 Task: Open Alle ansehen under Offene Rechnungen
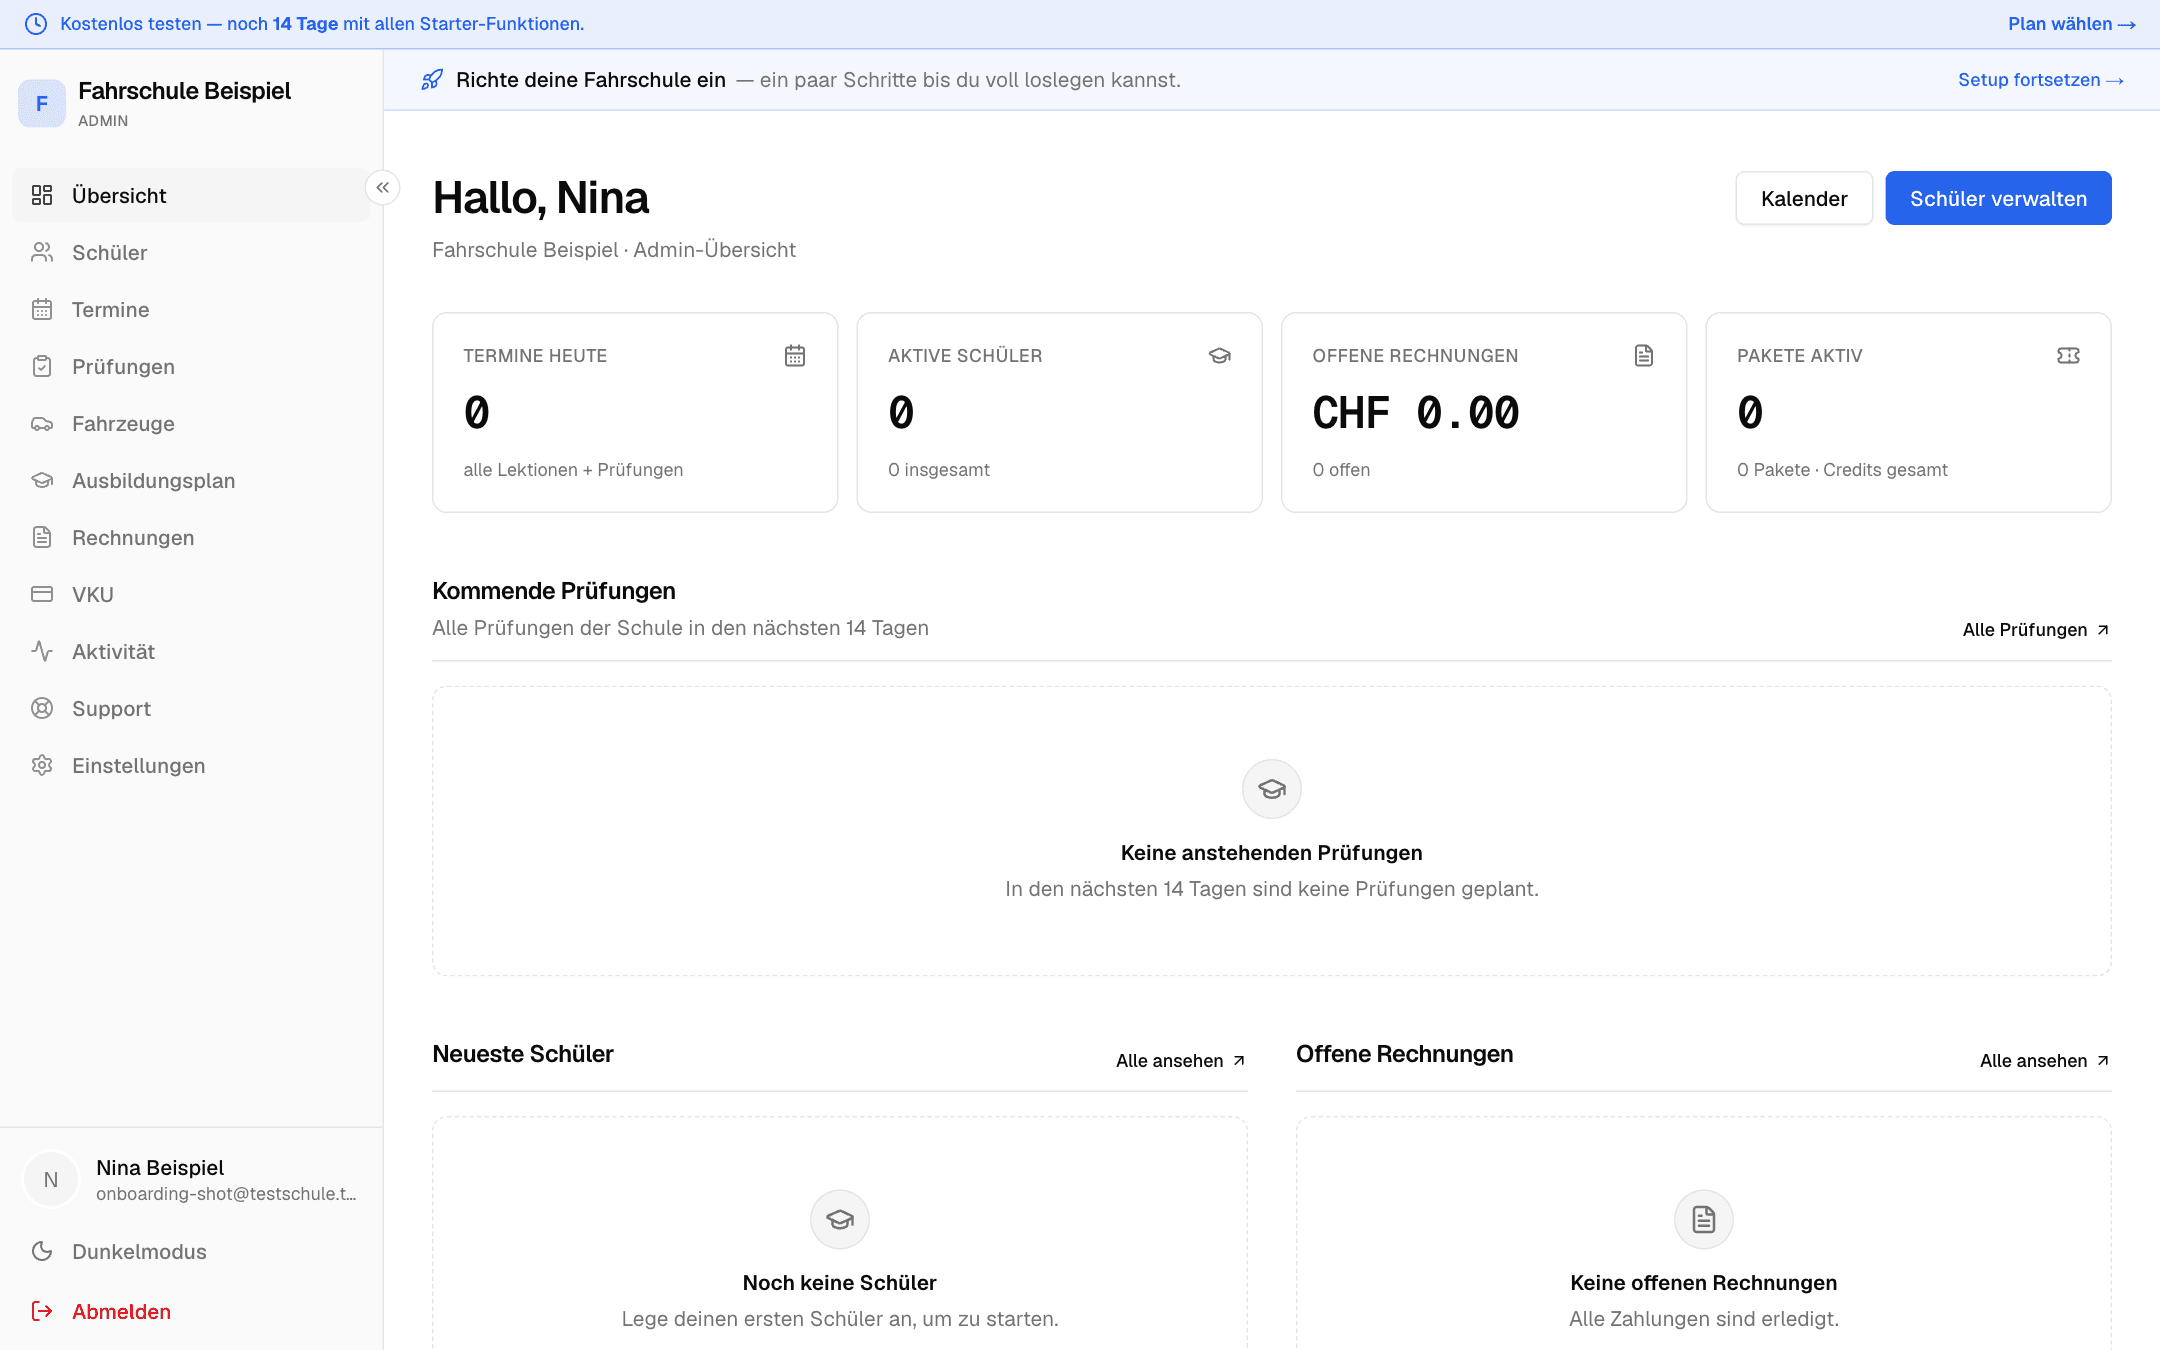2045,1060
